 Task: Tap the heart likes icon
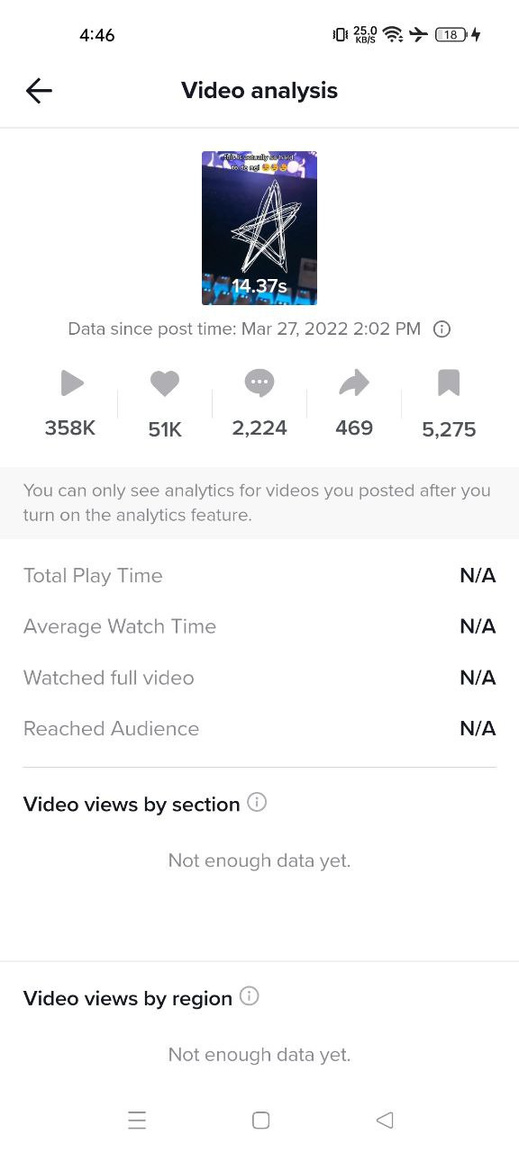pyautogui.click(x=165, y=383)
